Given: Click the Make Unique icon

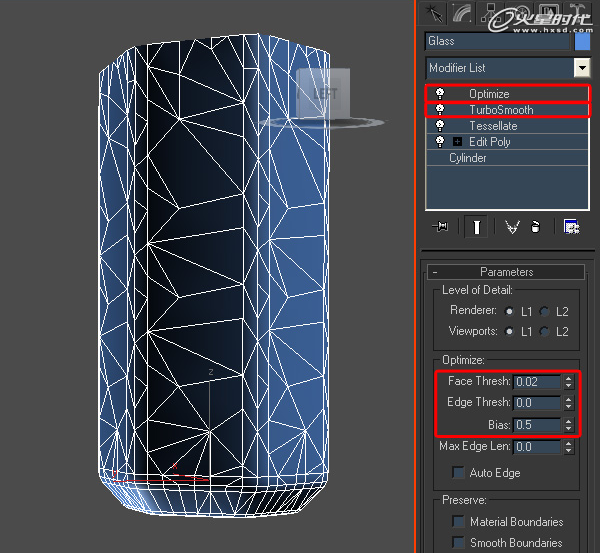Looking at the screenshot, I should (x=512, y=227).
